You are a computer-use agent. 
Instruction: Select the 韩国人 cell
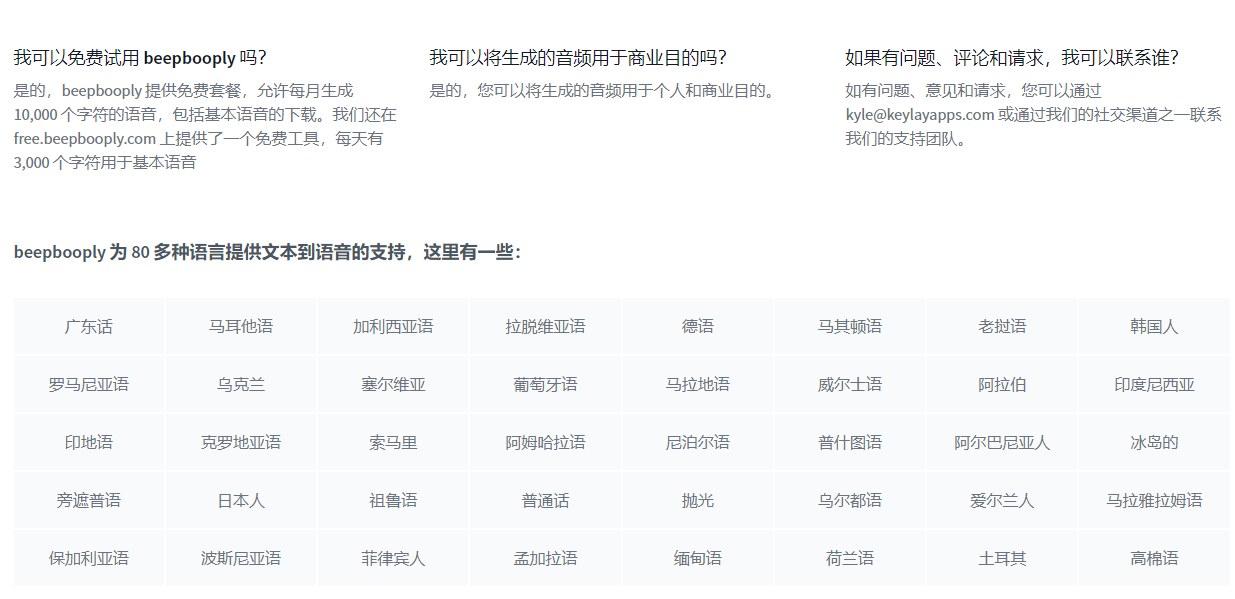click(1154, 326)
